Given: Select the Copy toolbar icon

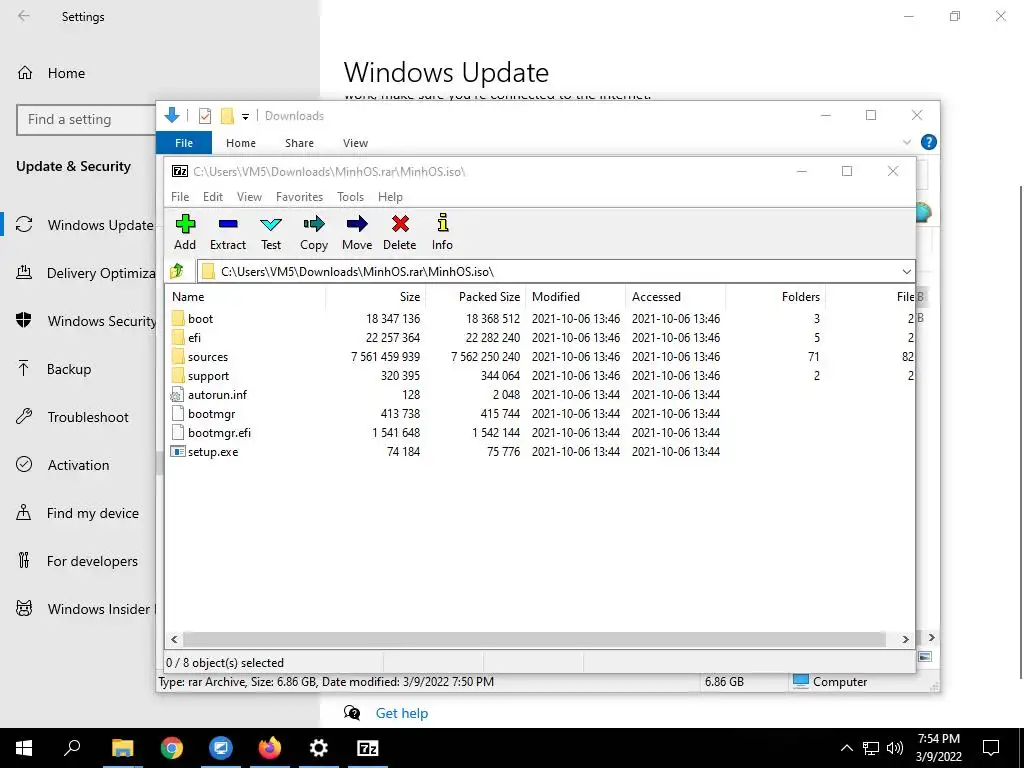Looking at the screenshot, I should [313, 224].
